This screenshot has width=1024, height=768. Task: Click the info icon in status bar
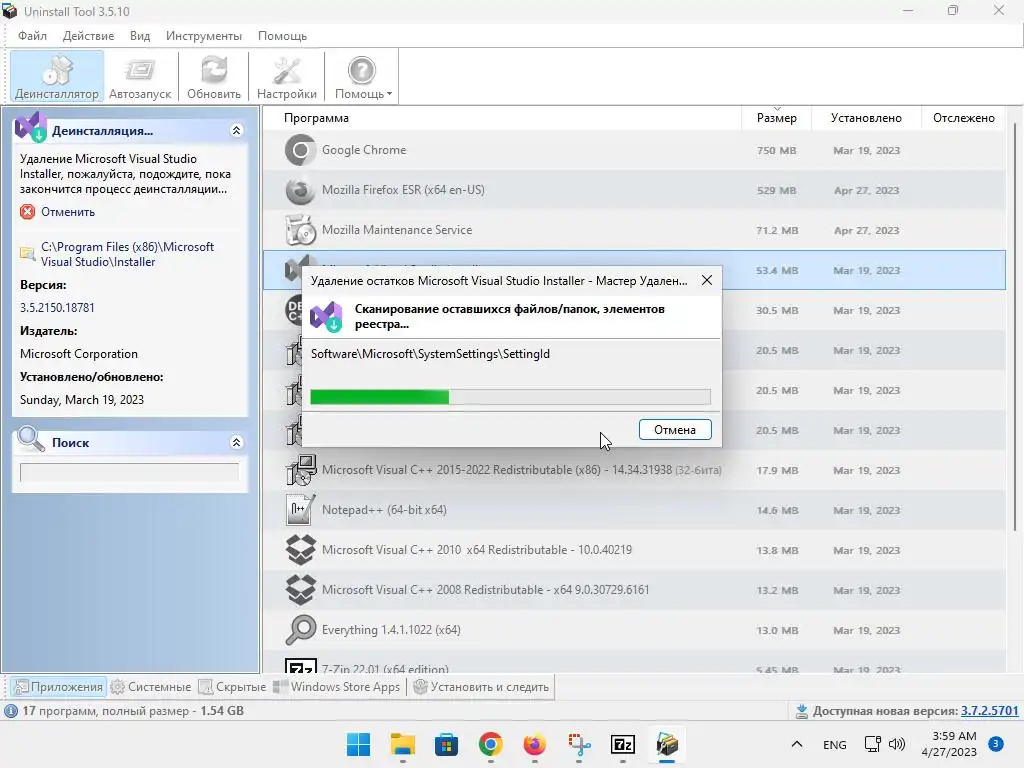point(11,711)
